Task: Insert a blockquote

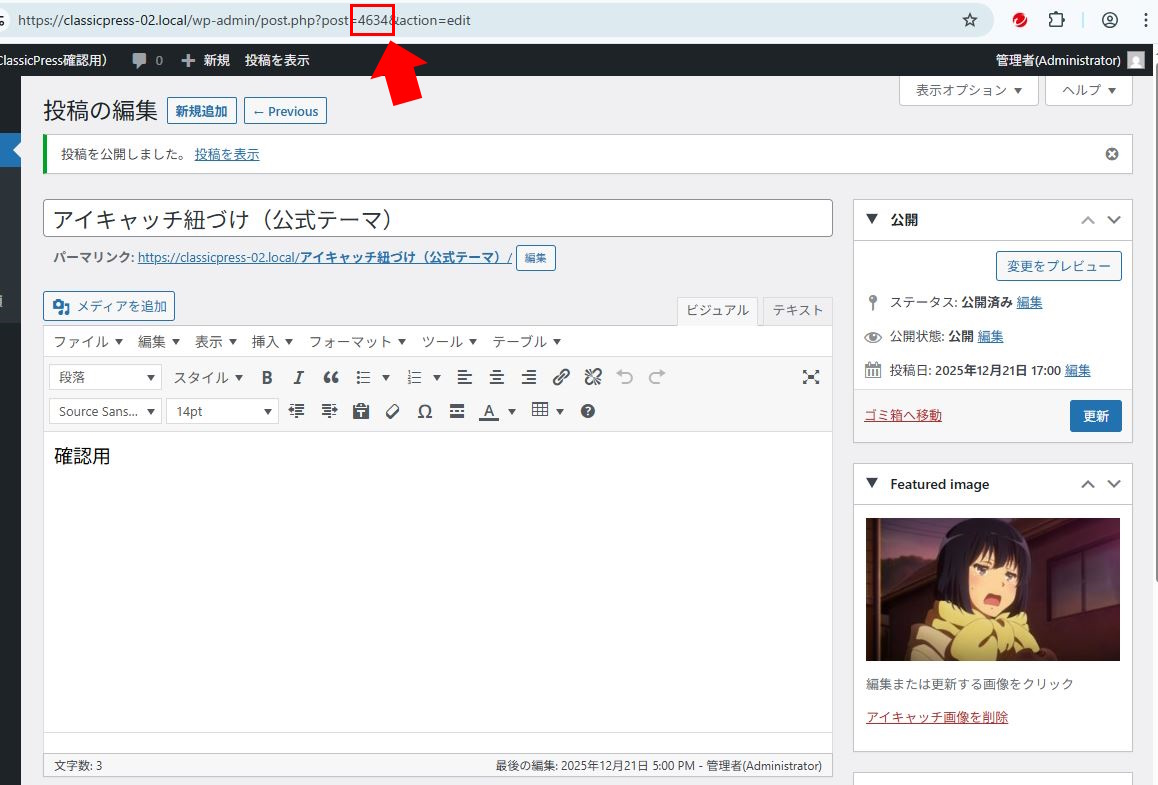Action: click(331, 377)
